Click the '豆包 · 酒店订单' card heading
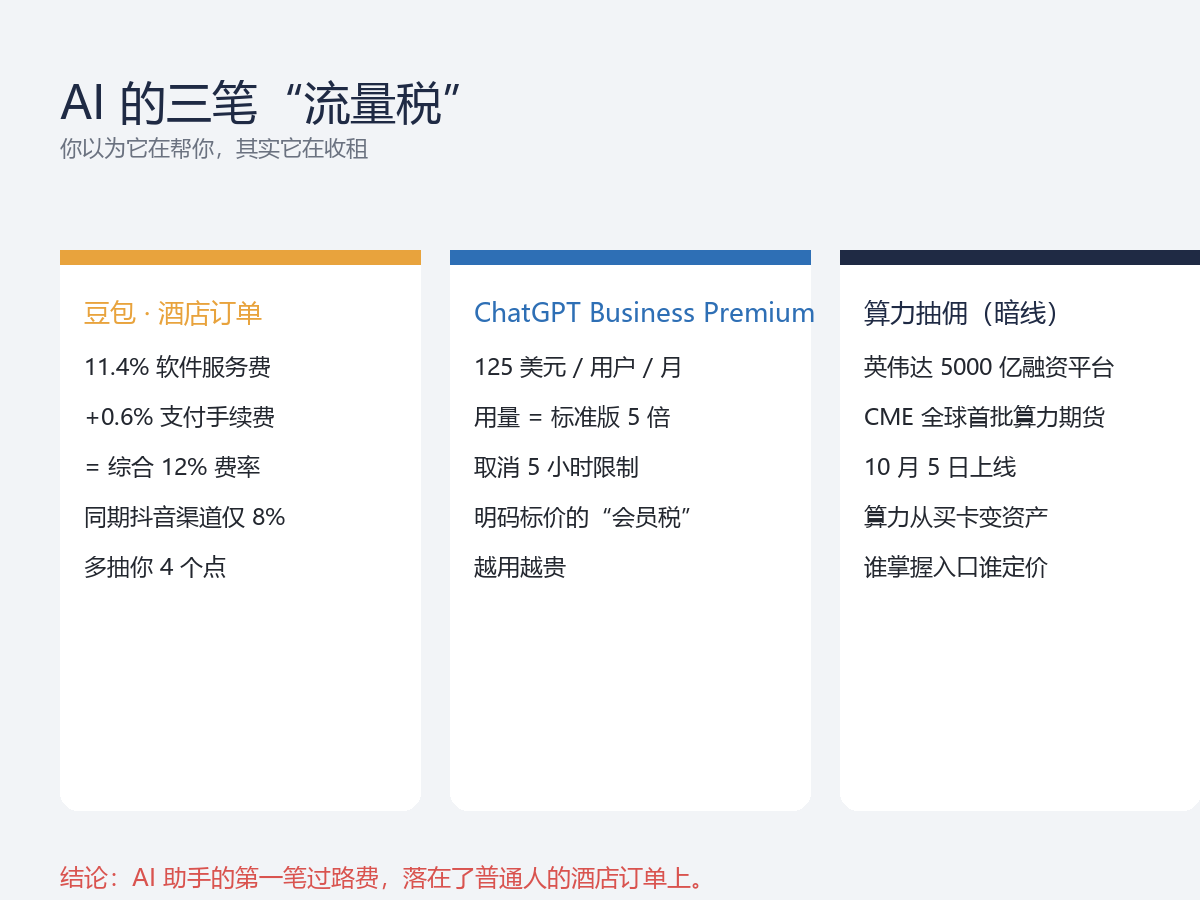Viewport: 1200px width, 900px height. click(173, 313)
